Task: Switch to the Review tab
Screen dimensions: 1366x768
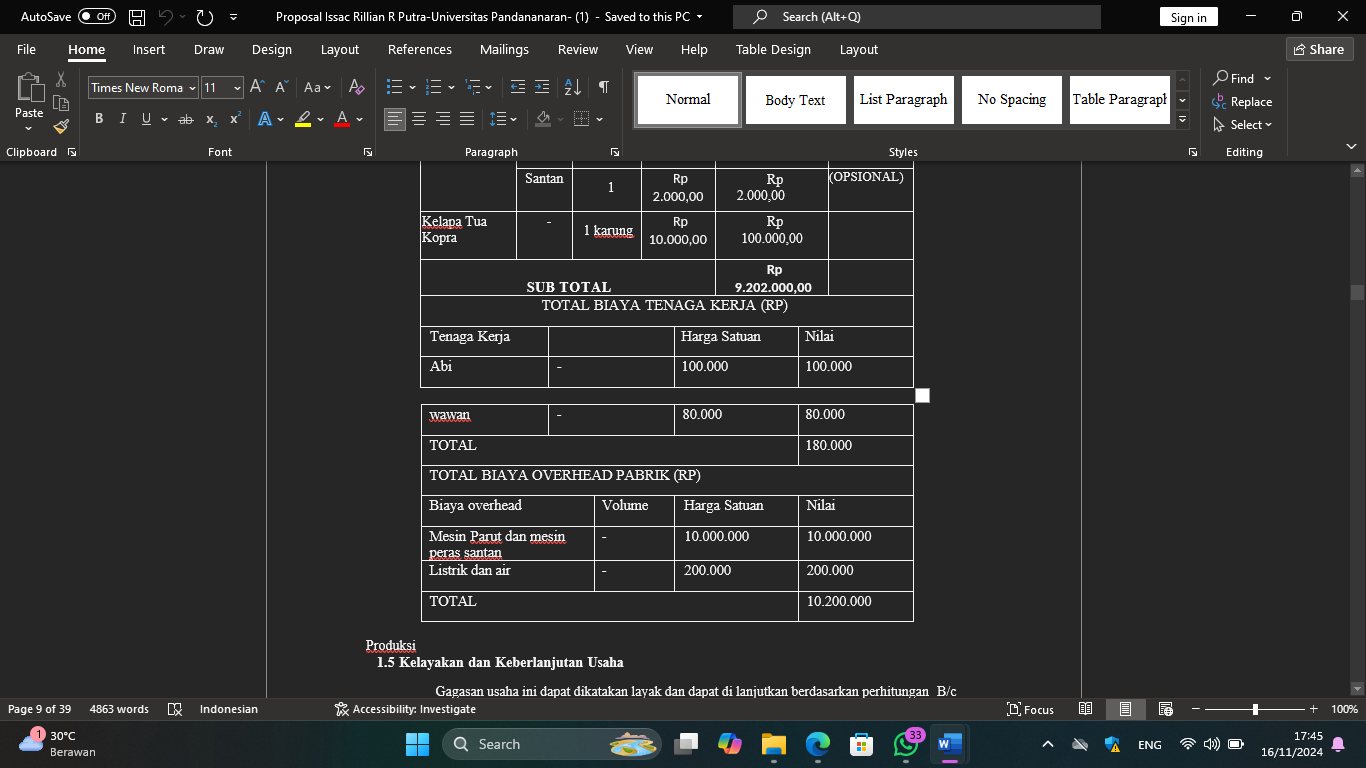Action: tap(578, 49)
